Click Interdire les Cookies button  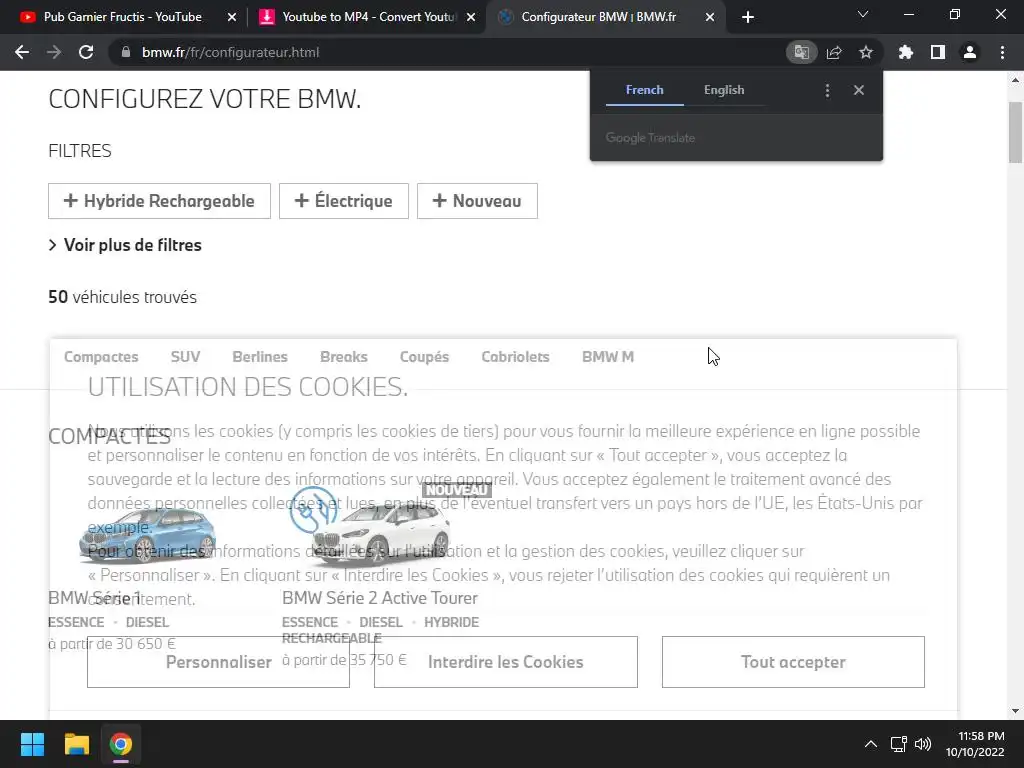(505, 662)
